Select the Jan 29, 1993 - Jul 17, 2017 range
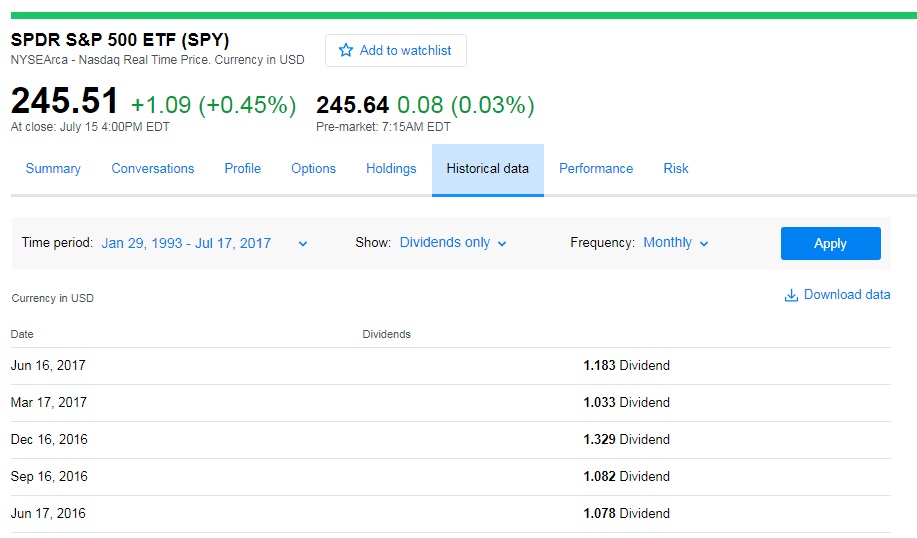 [186, 243]
